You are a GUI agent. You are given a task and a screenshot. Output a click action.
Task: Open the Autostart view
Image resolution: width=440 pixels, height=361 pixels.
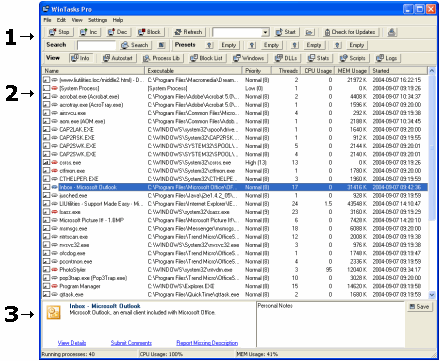pyautogui.click(x=118, y=58)
